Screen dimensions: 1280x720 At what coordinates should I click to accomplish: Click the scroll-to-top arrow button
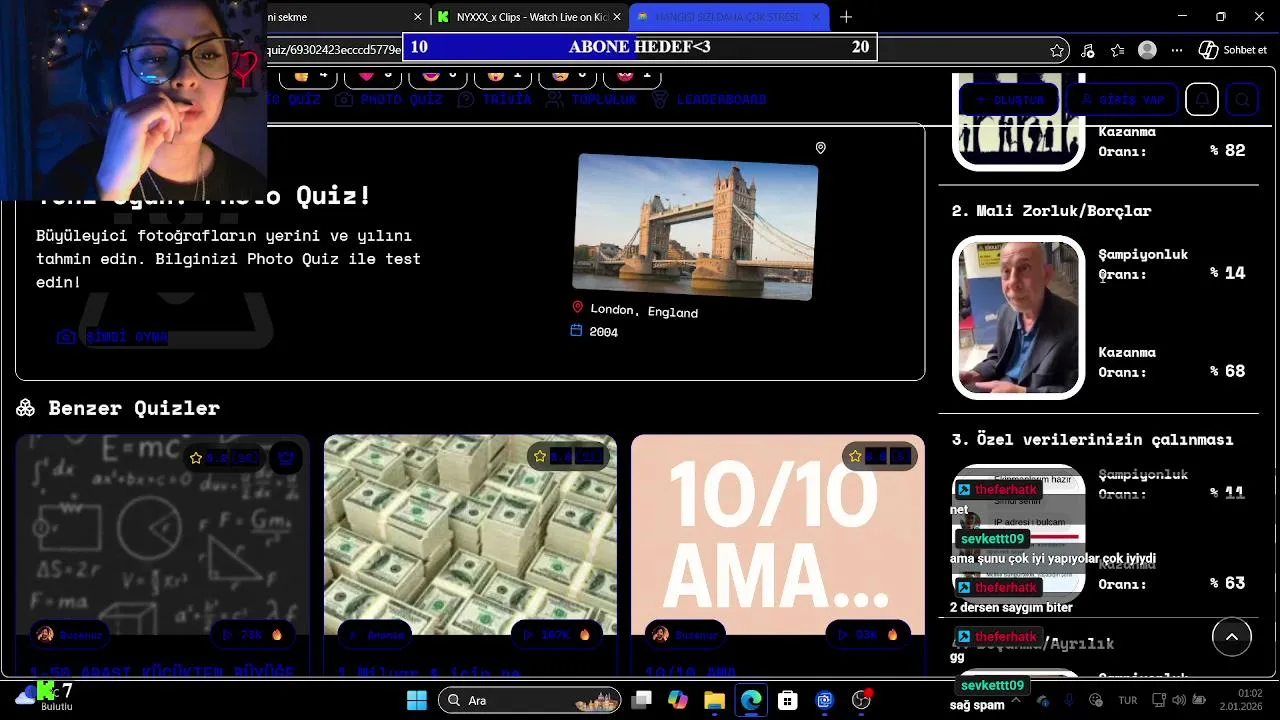[x=1232, y=637]
